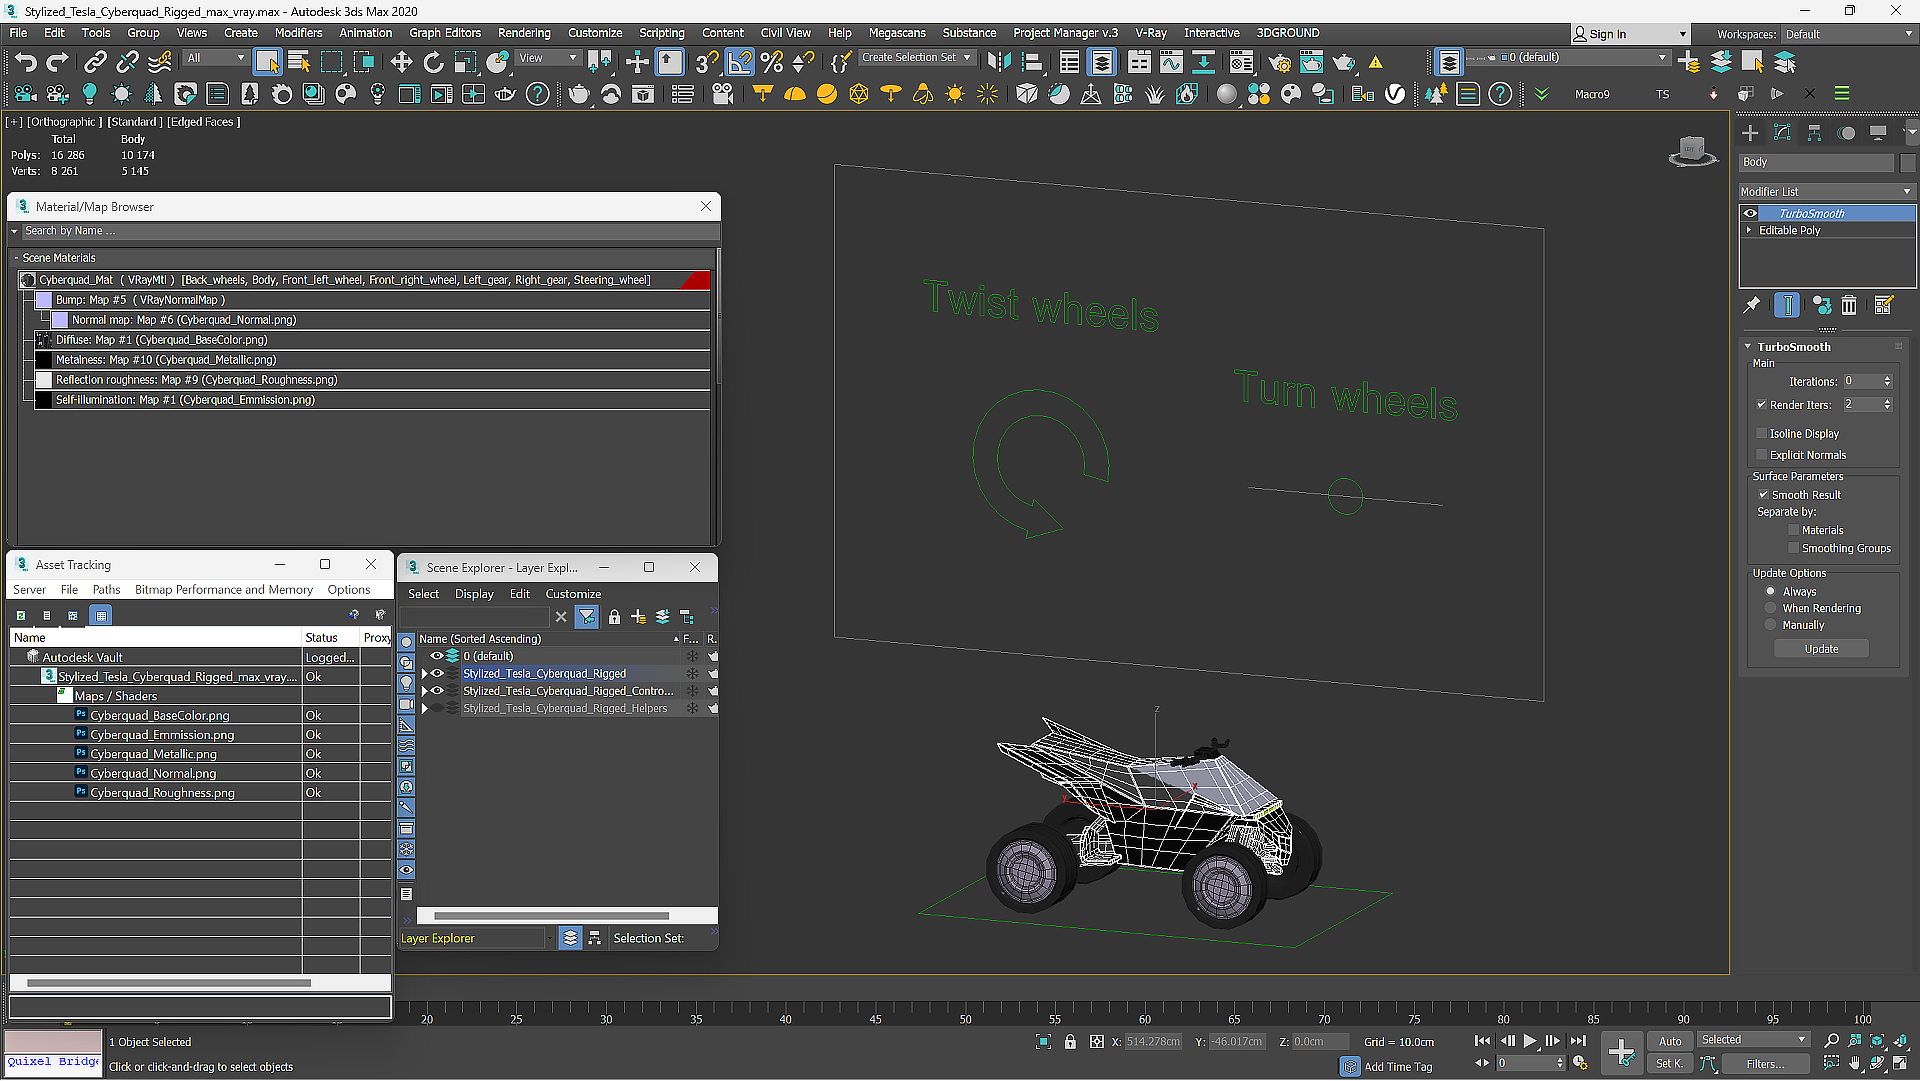Click the Render Production teapot icon

point(1344,62)
